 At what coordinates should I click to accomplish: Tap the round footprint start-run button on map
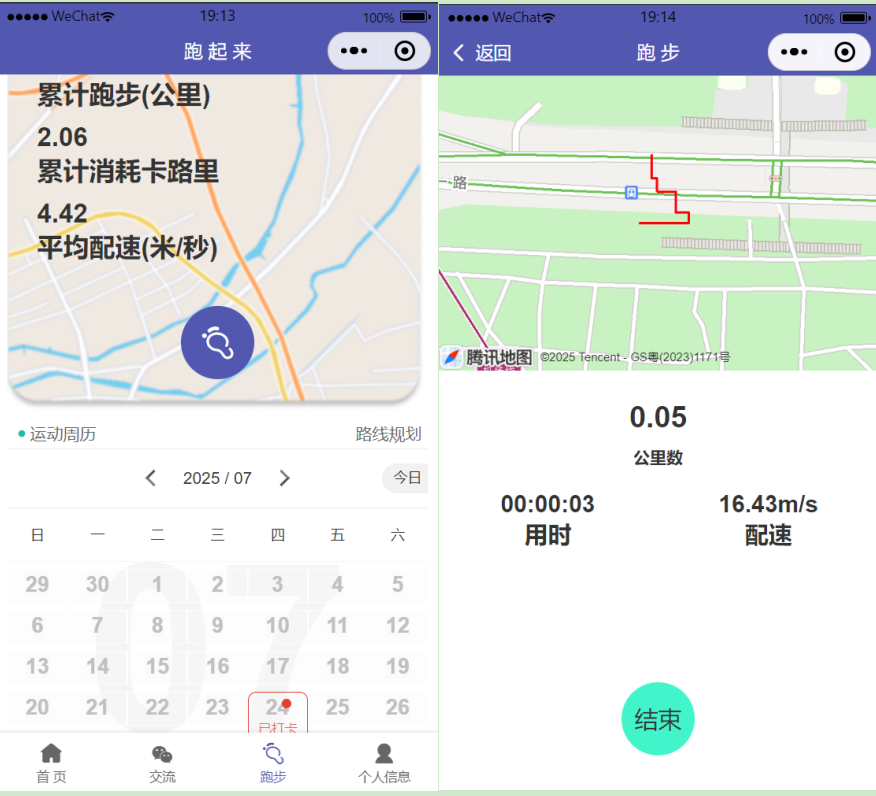point(217,342)
